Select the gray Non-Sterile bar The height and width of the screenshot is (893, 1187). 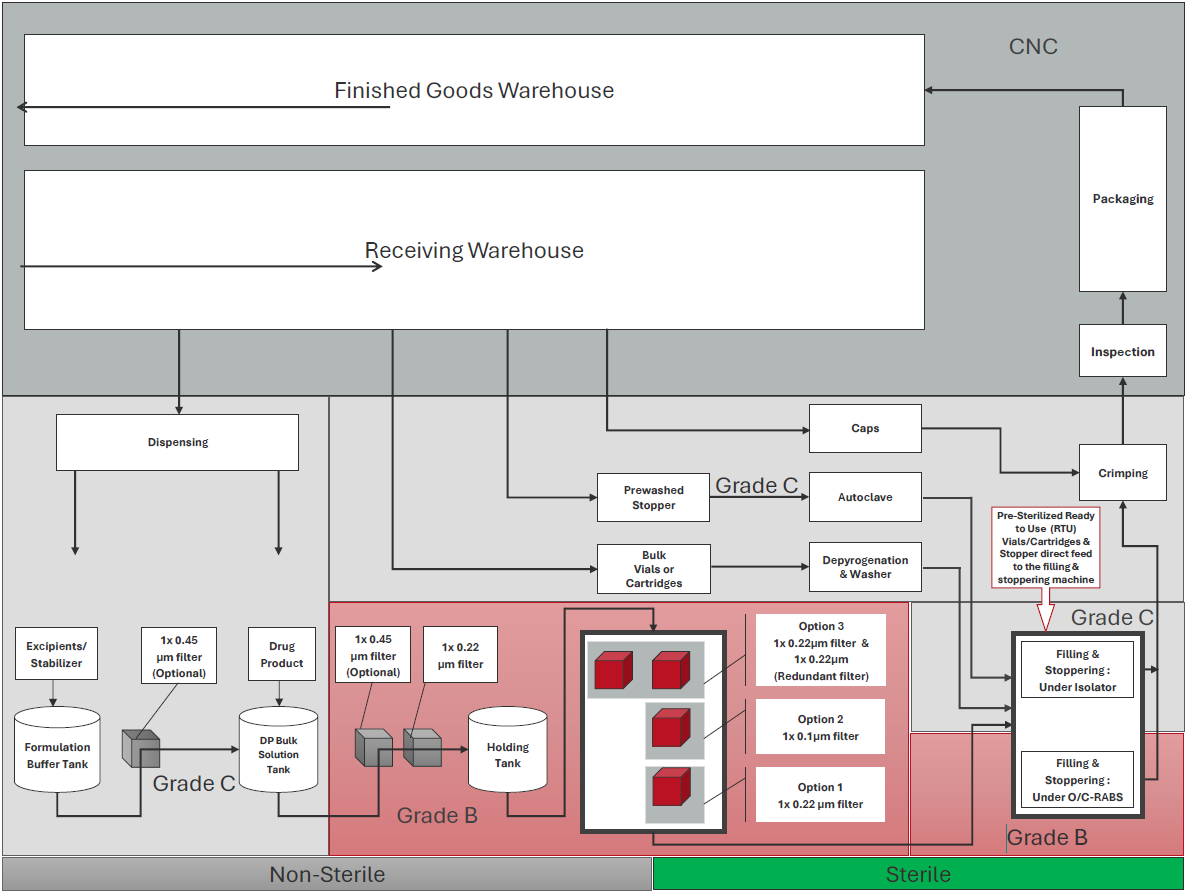click(327, 875)
